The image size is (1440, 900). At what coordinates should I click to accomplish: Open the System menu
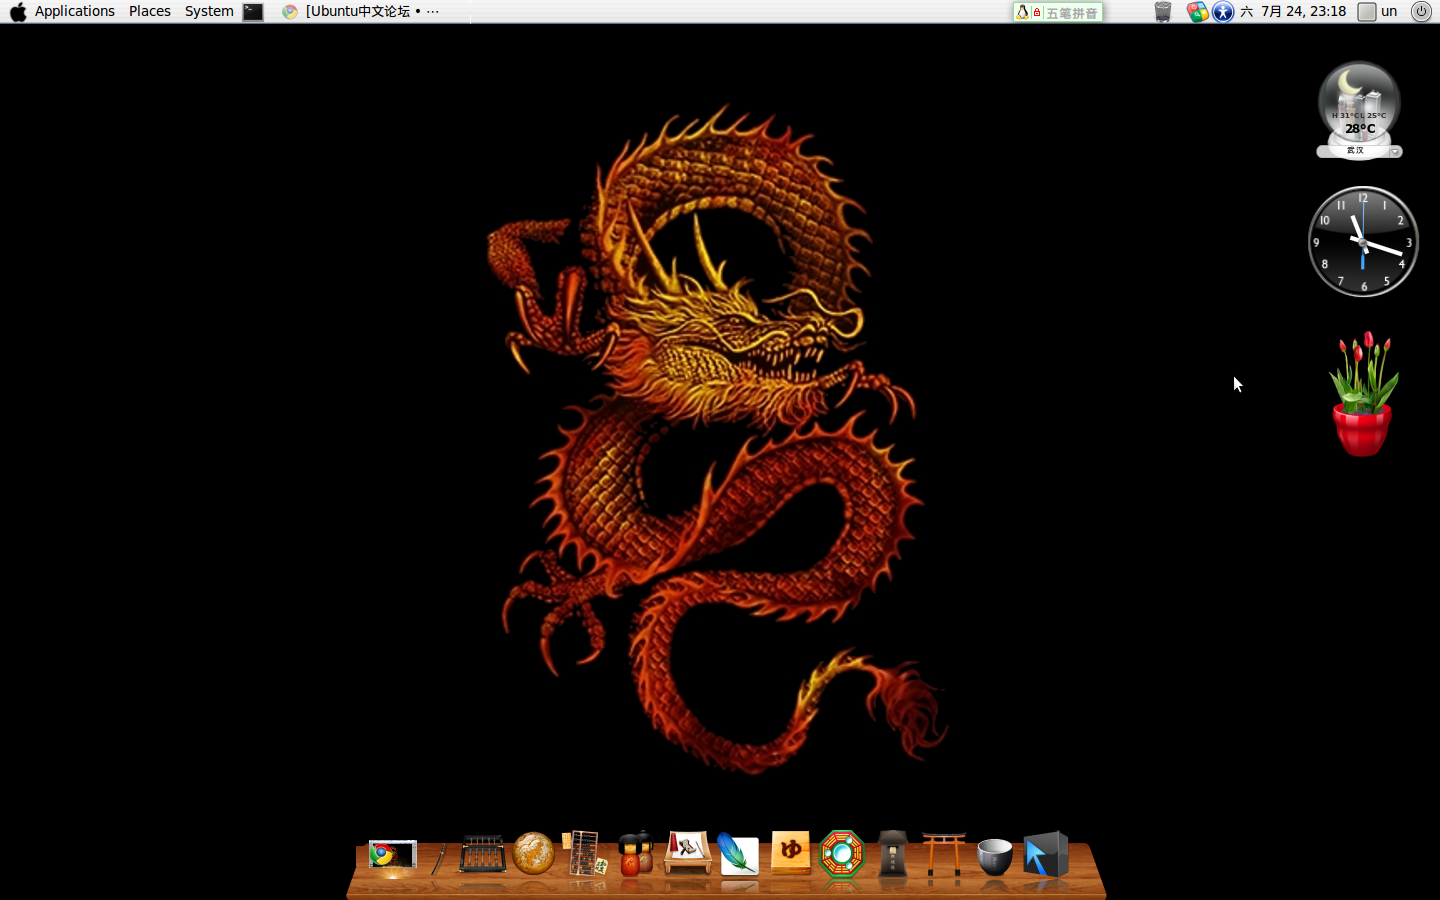[209, 11]
